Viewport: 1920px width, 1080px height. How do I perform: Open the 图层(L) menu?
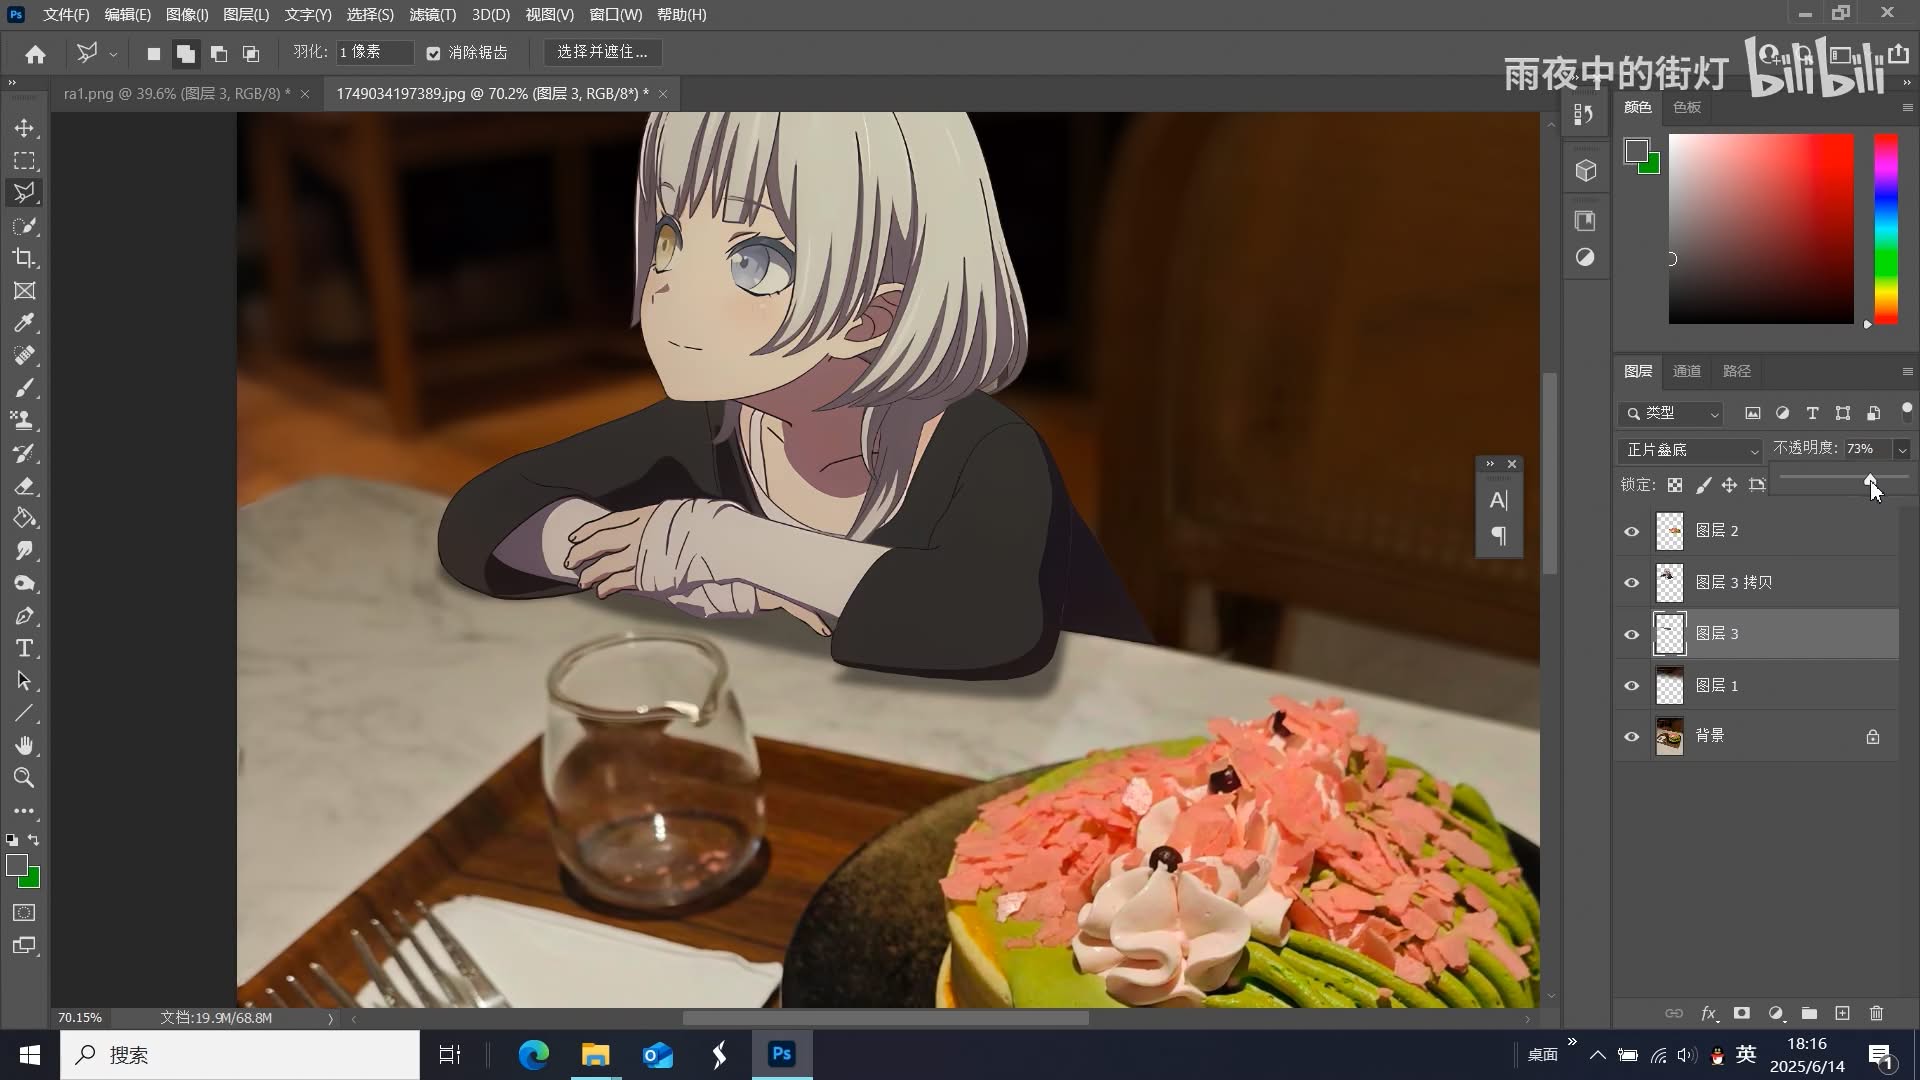246,15
